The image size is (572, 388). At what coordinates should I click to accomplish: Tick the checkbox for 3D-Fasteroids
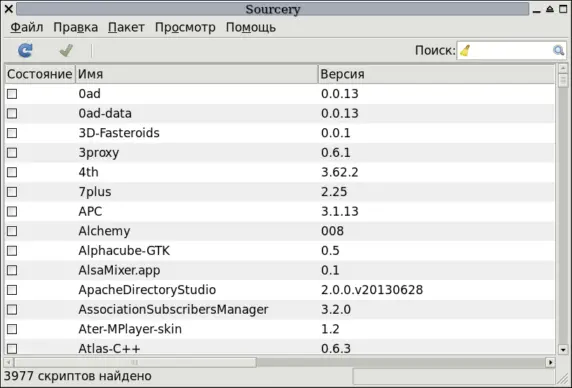(12, 133)
